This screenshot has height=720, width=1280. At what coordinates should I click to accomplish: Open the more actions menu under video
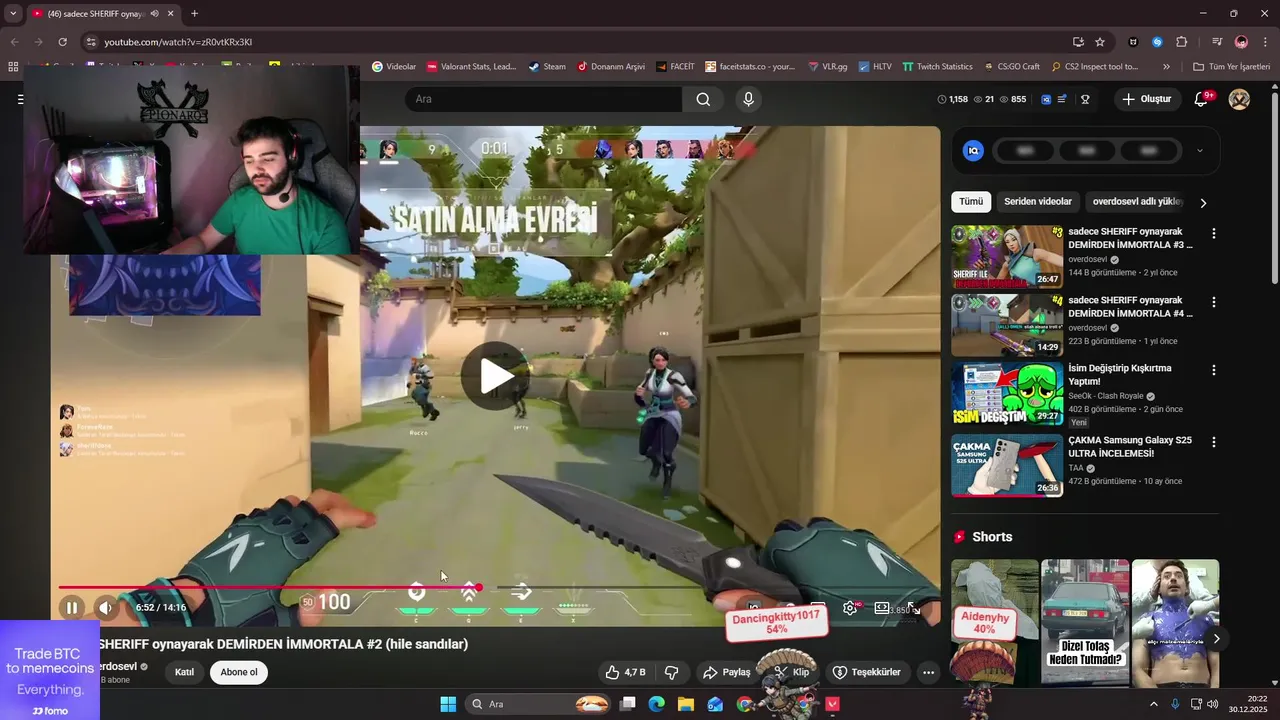click(928, 672)
